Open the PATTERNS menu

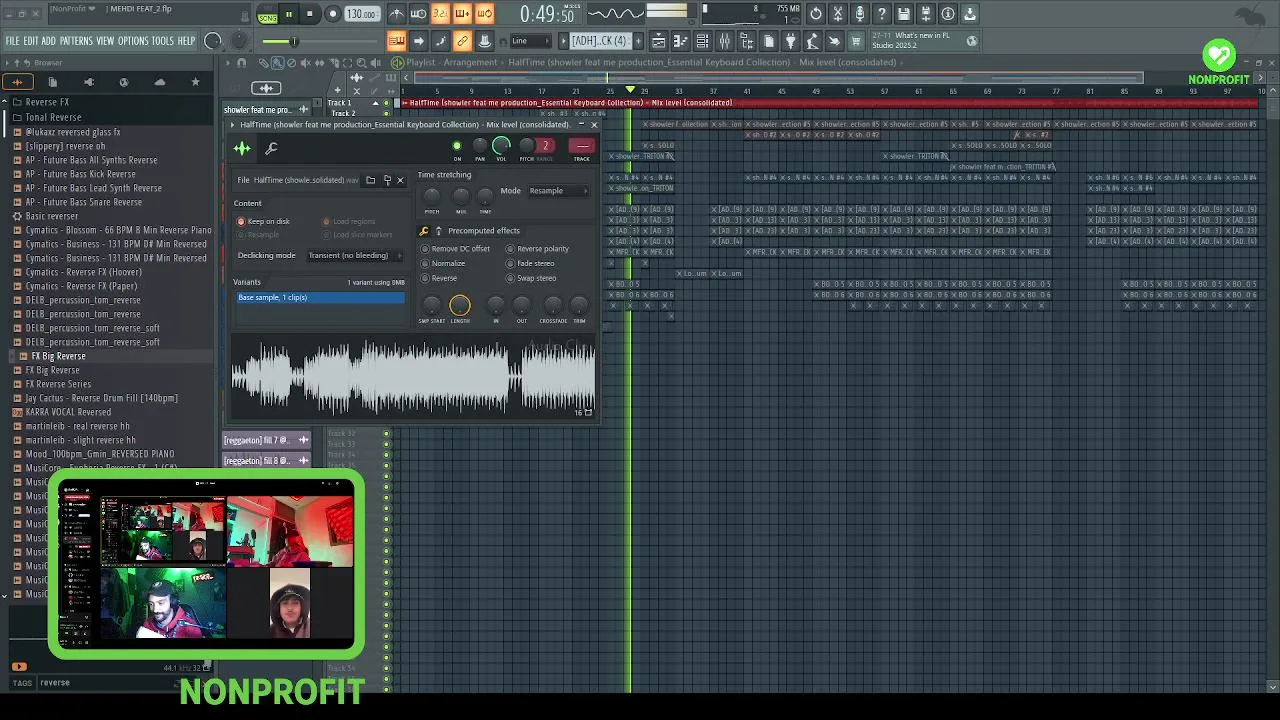[76, 41]
